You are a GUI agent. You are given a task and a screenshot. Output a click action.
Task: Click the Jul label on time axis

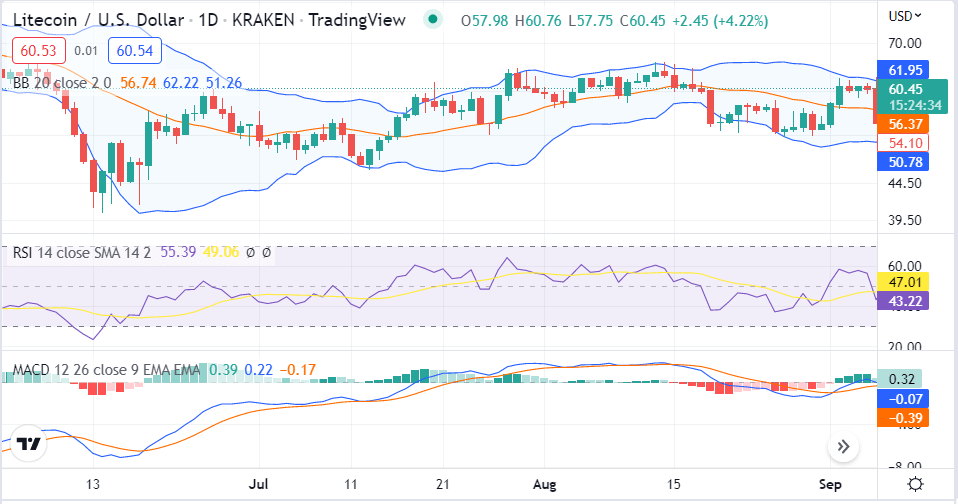258,484
